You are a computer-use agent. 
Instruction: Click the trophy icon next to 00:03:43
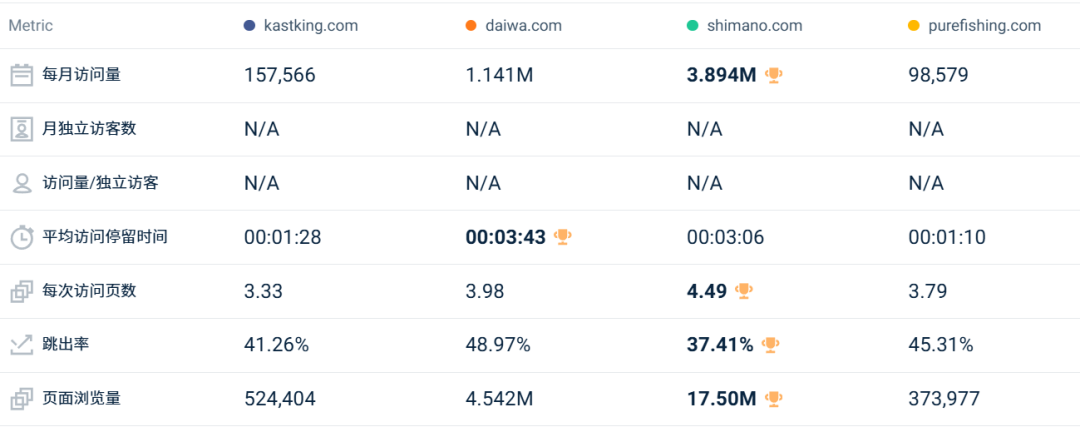coord(563,237)
